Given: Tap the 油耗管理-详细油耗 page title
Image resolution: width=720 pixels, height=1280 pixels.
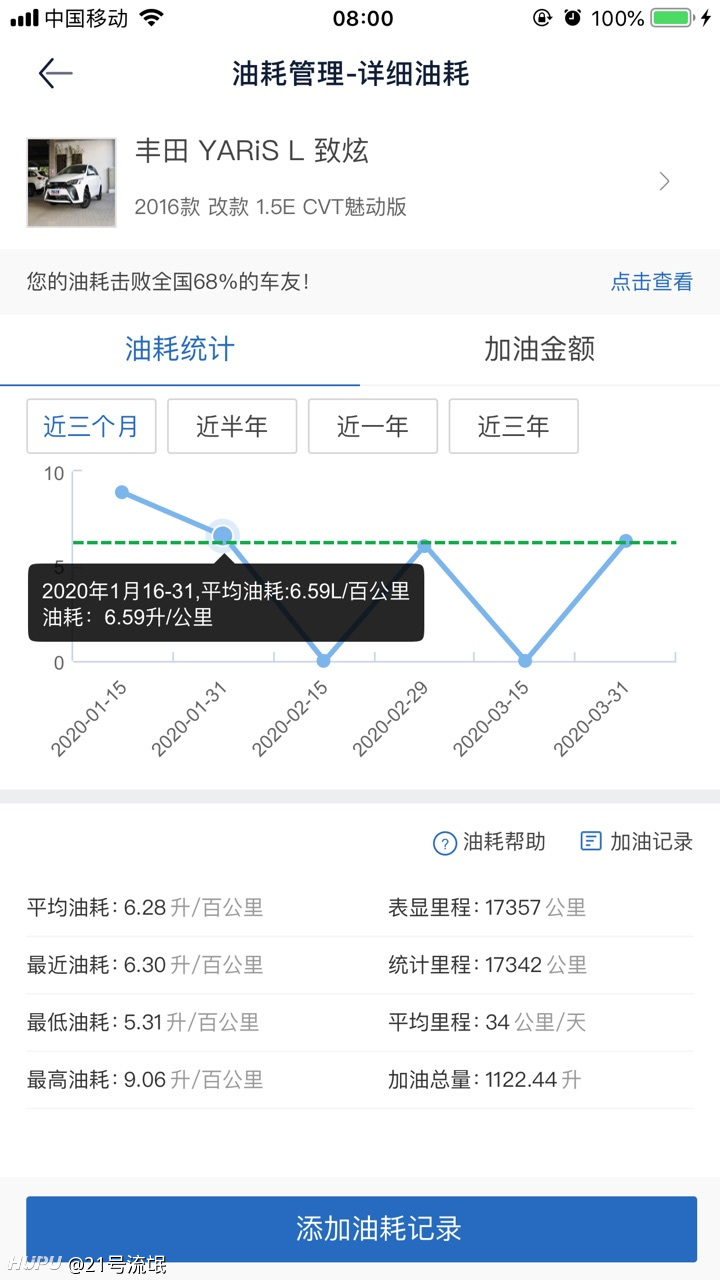Looking at the screenshot, I should point(351,73).
